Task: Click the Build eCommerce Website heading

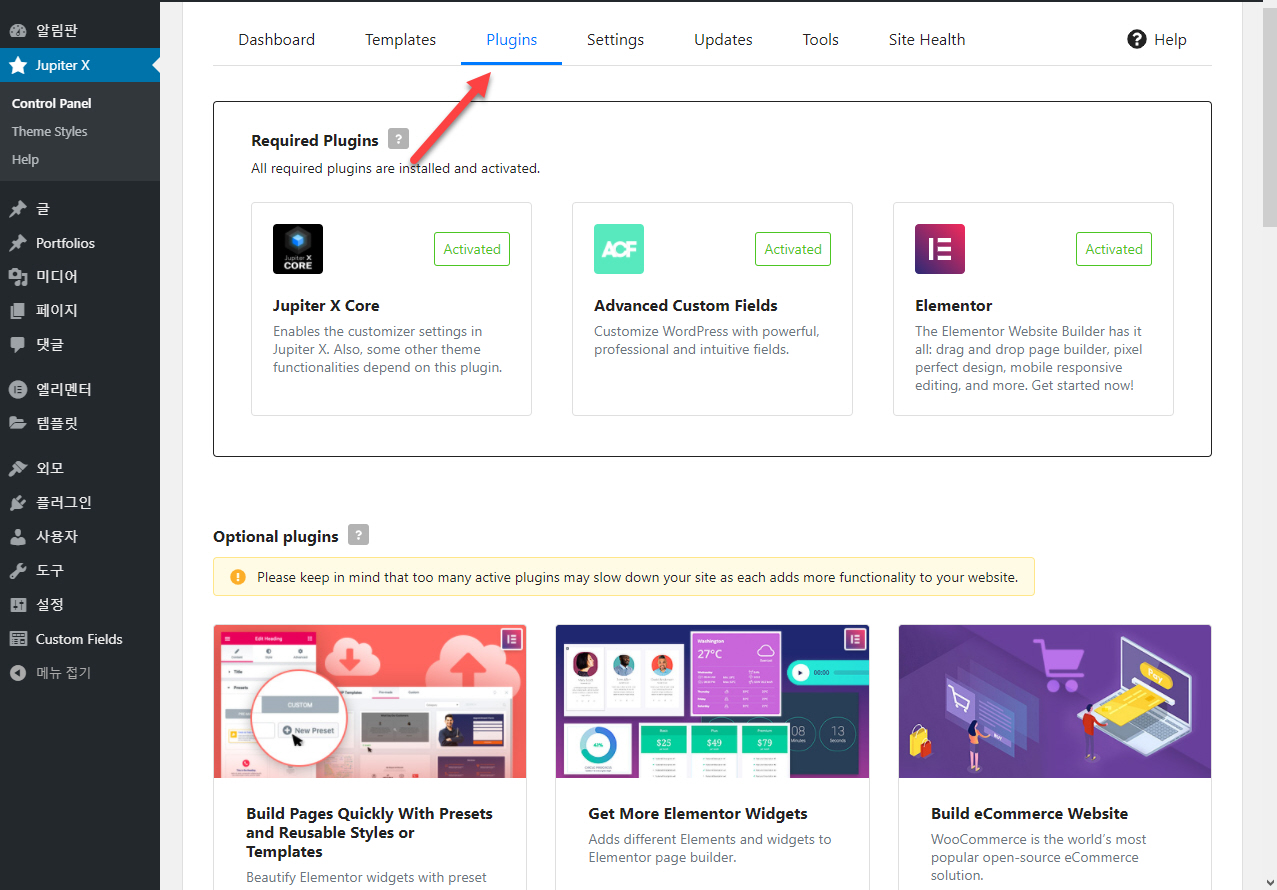Action: (1029, 814)
